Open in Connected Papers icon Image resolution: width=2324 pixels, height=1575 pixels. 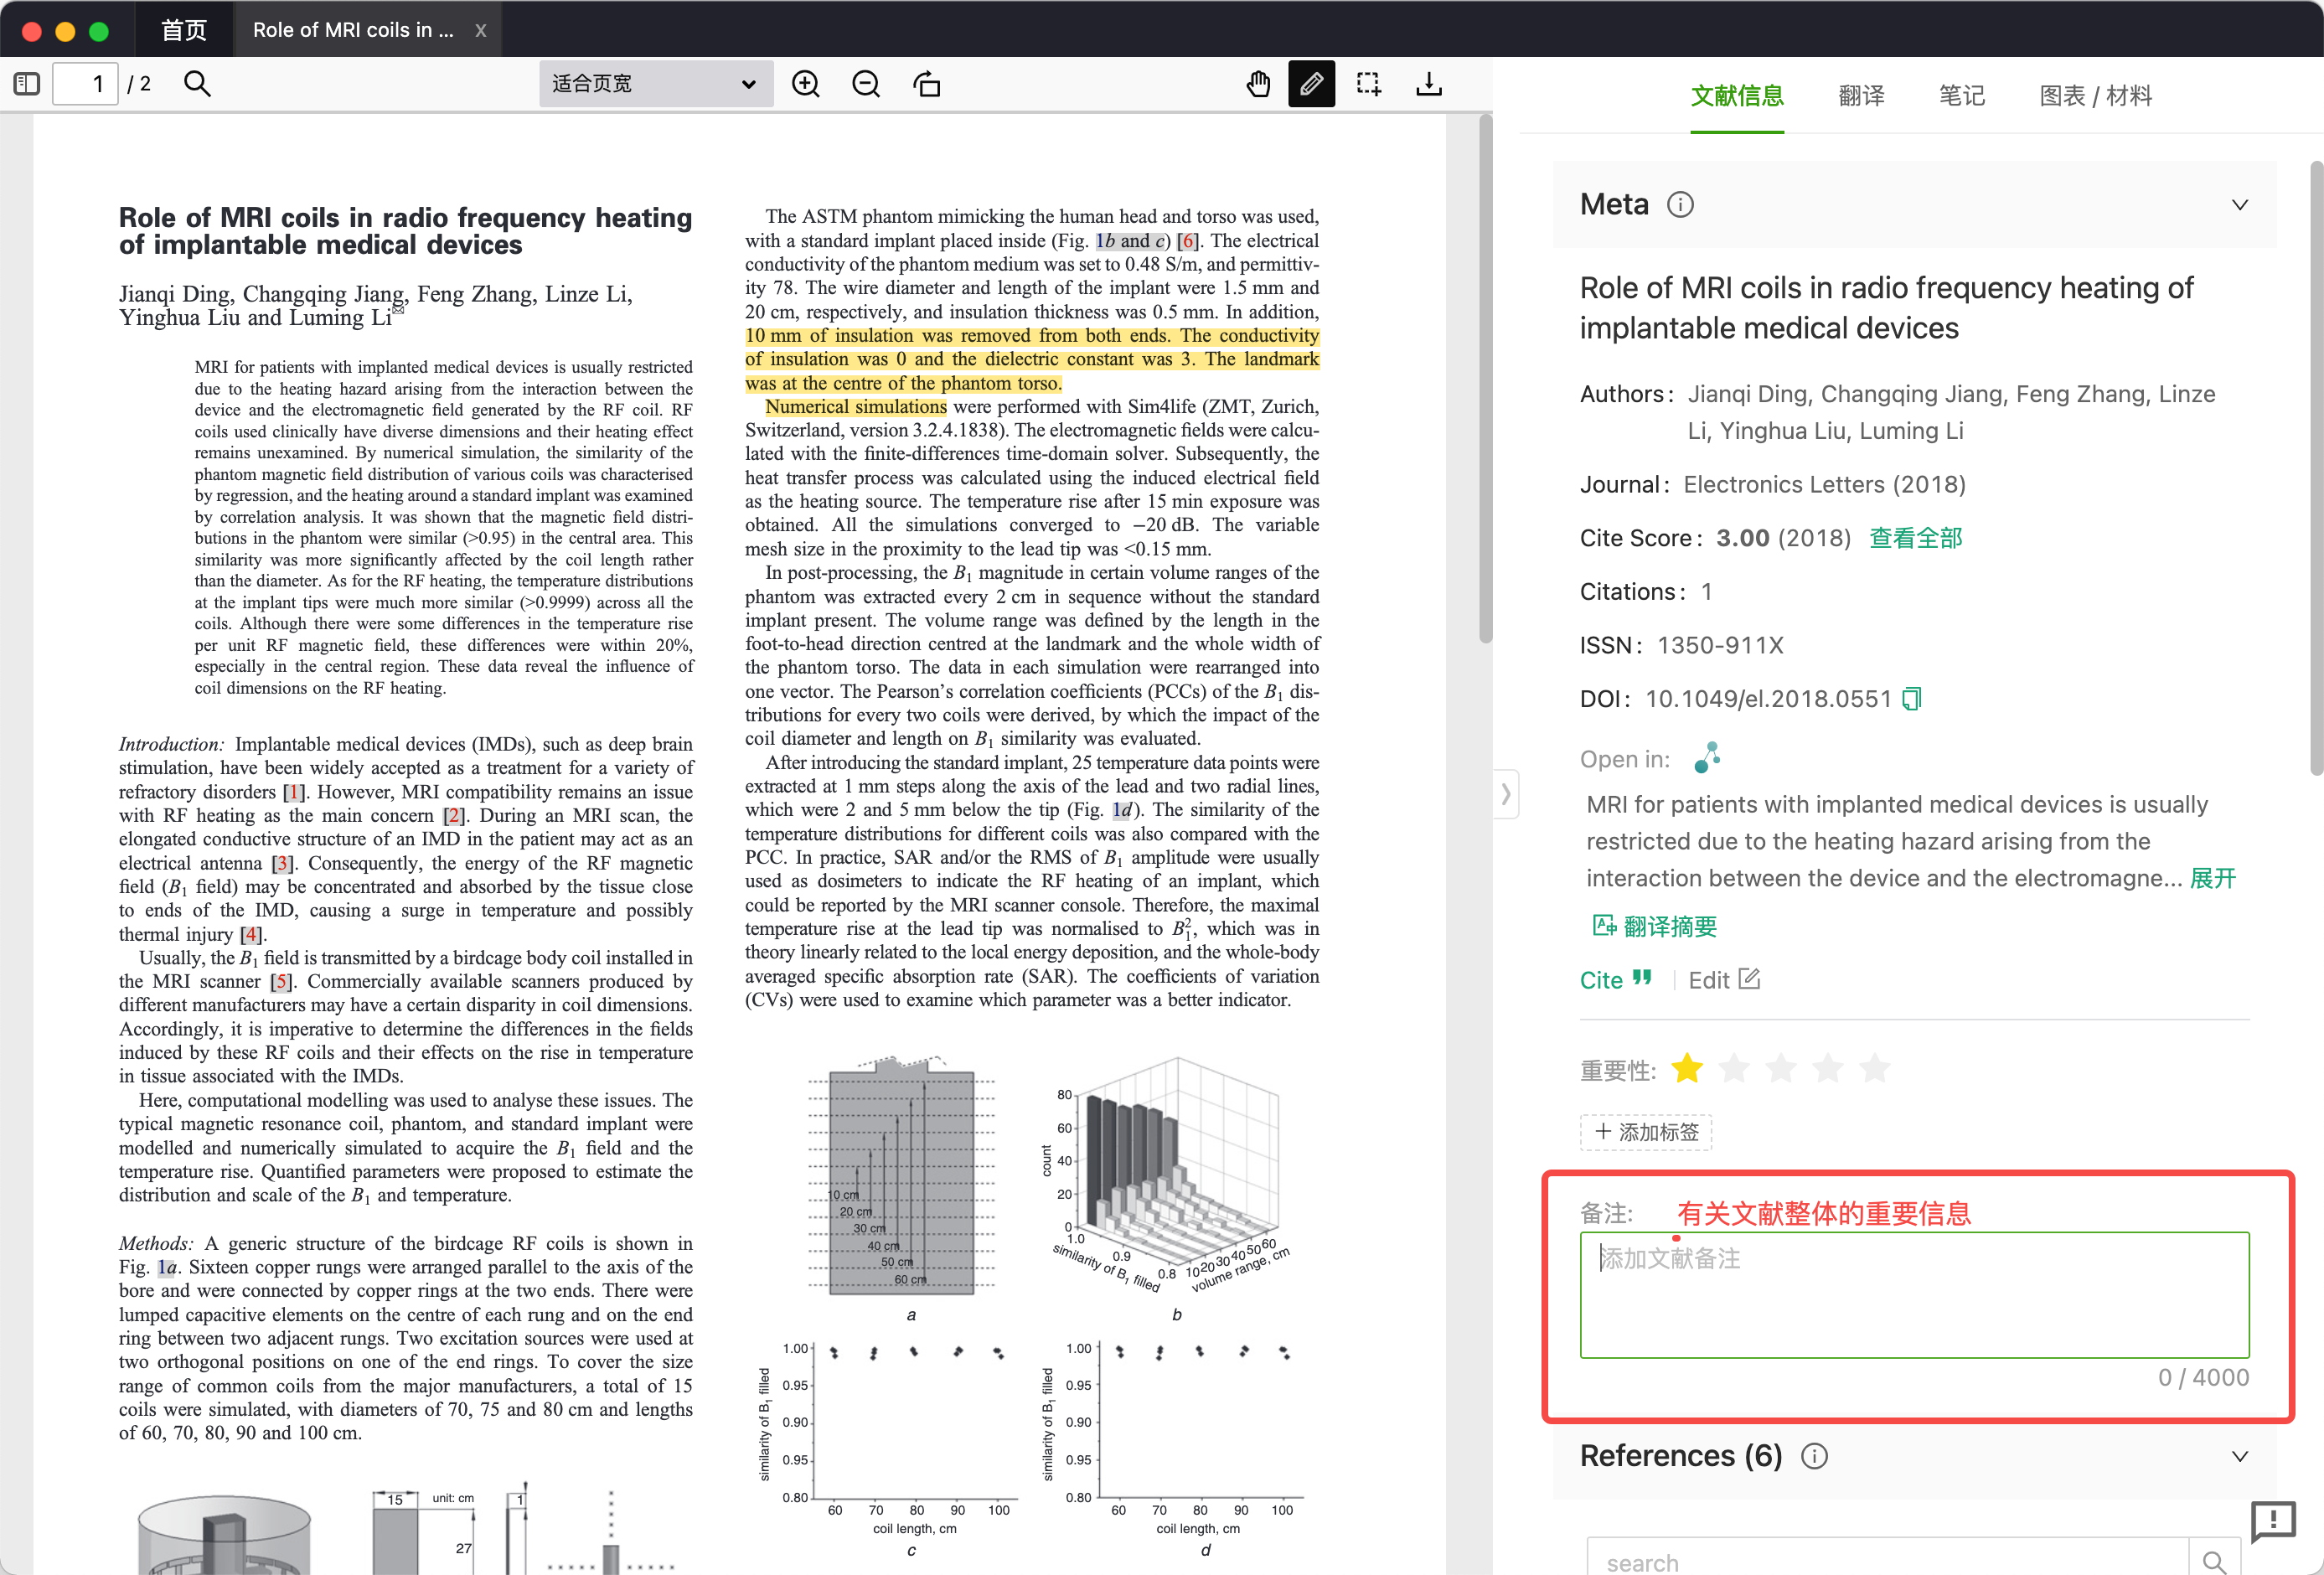click(x=1707, y=758)
